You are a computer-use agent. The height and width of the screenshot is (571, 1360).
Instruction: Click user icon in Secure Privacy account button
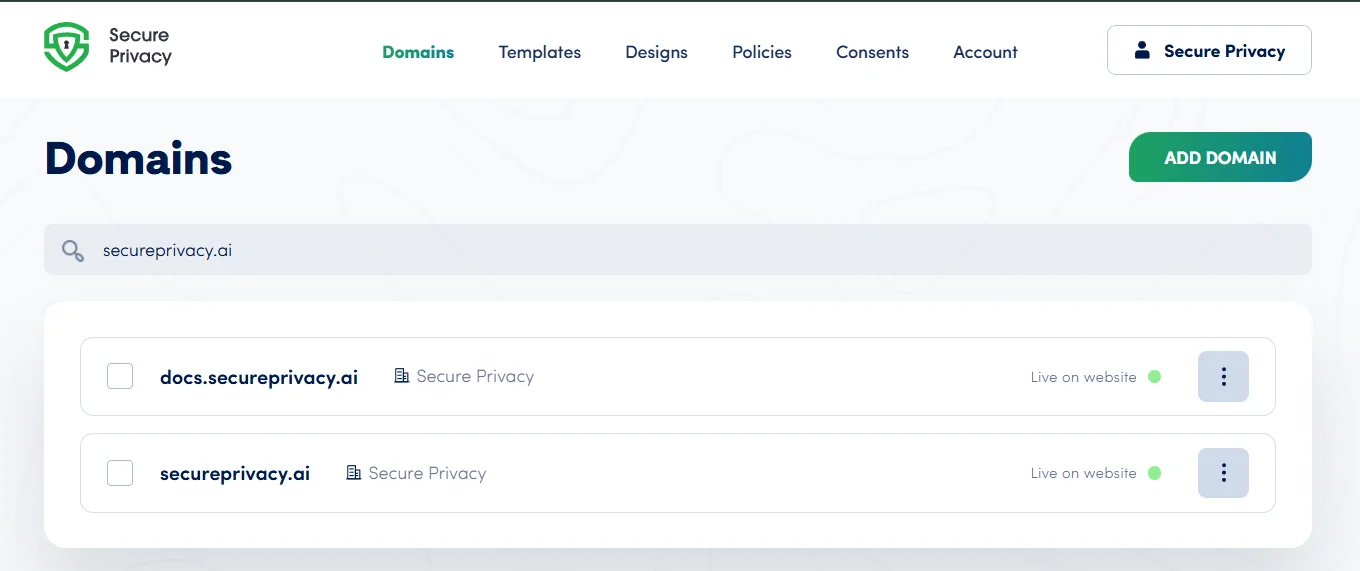click(1142, 50)
